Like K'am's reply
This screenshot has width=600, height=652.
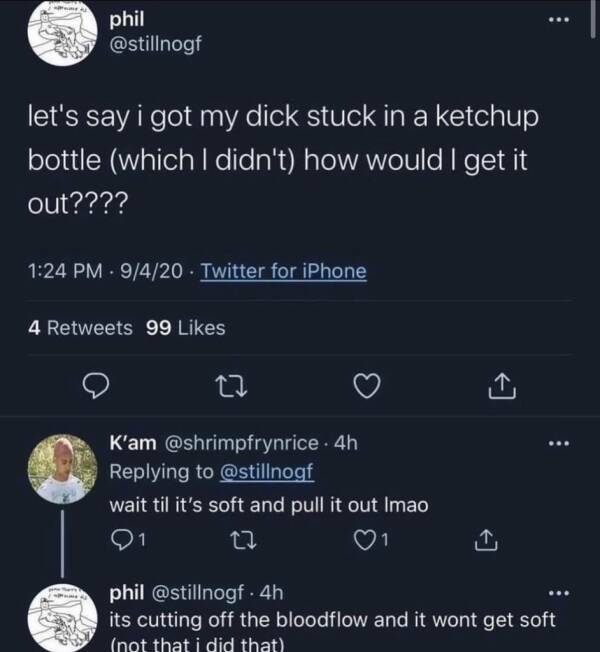click(x=367, y=542)
